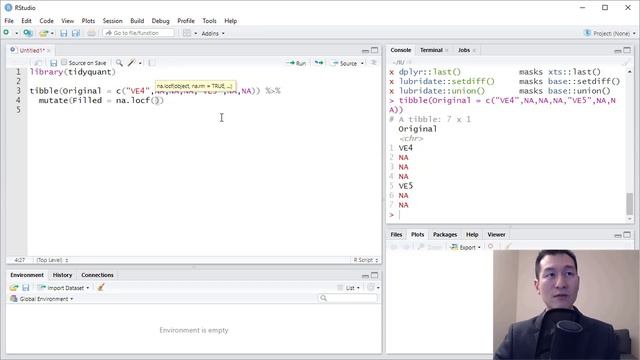The width and height of the screenshot is (640, 360).
Task: Click the Save All icon
Action: pos(76,33)
